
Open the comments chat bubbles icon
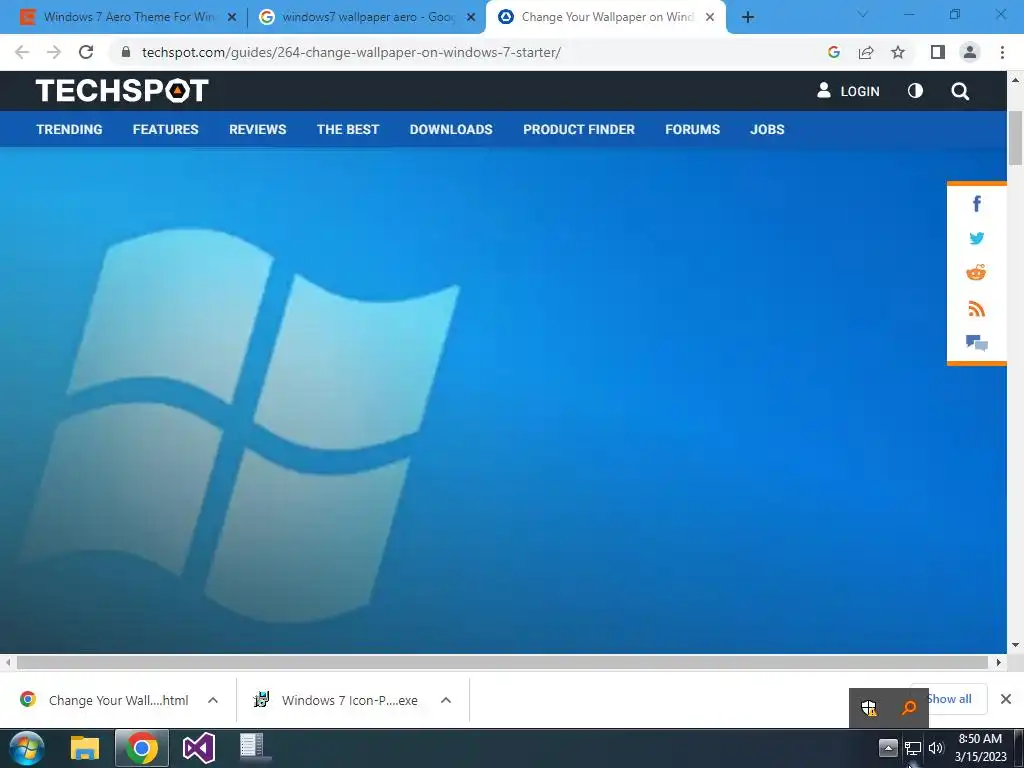coord(976,343)
